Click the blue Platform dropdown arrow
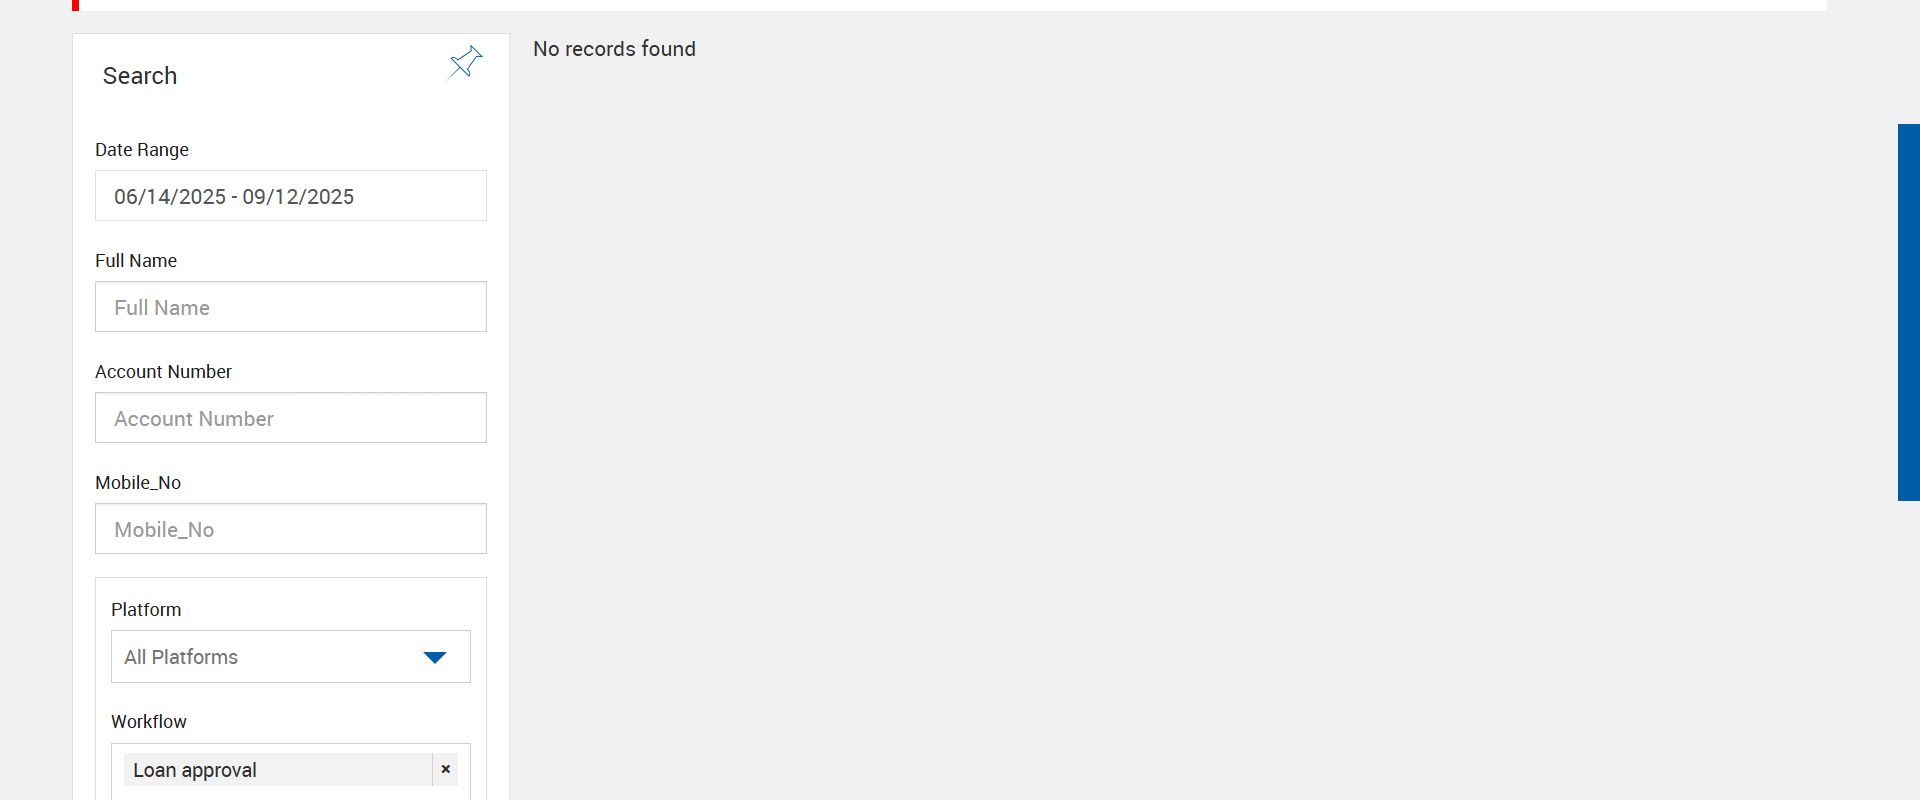 434,657
